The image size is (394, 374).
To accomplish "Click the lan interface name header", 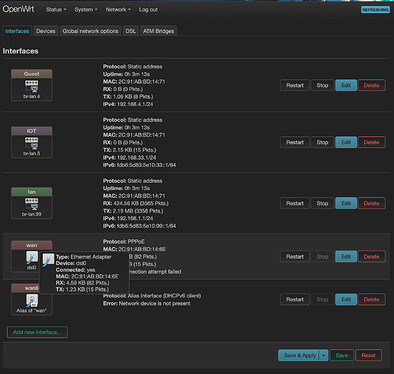I will pos(32,192).
